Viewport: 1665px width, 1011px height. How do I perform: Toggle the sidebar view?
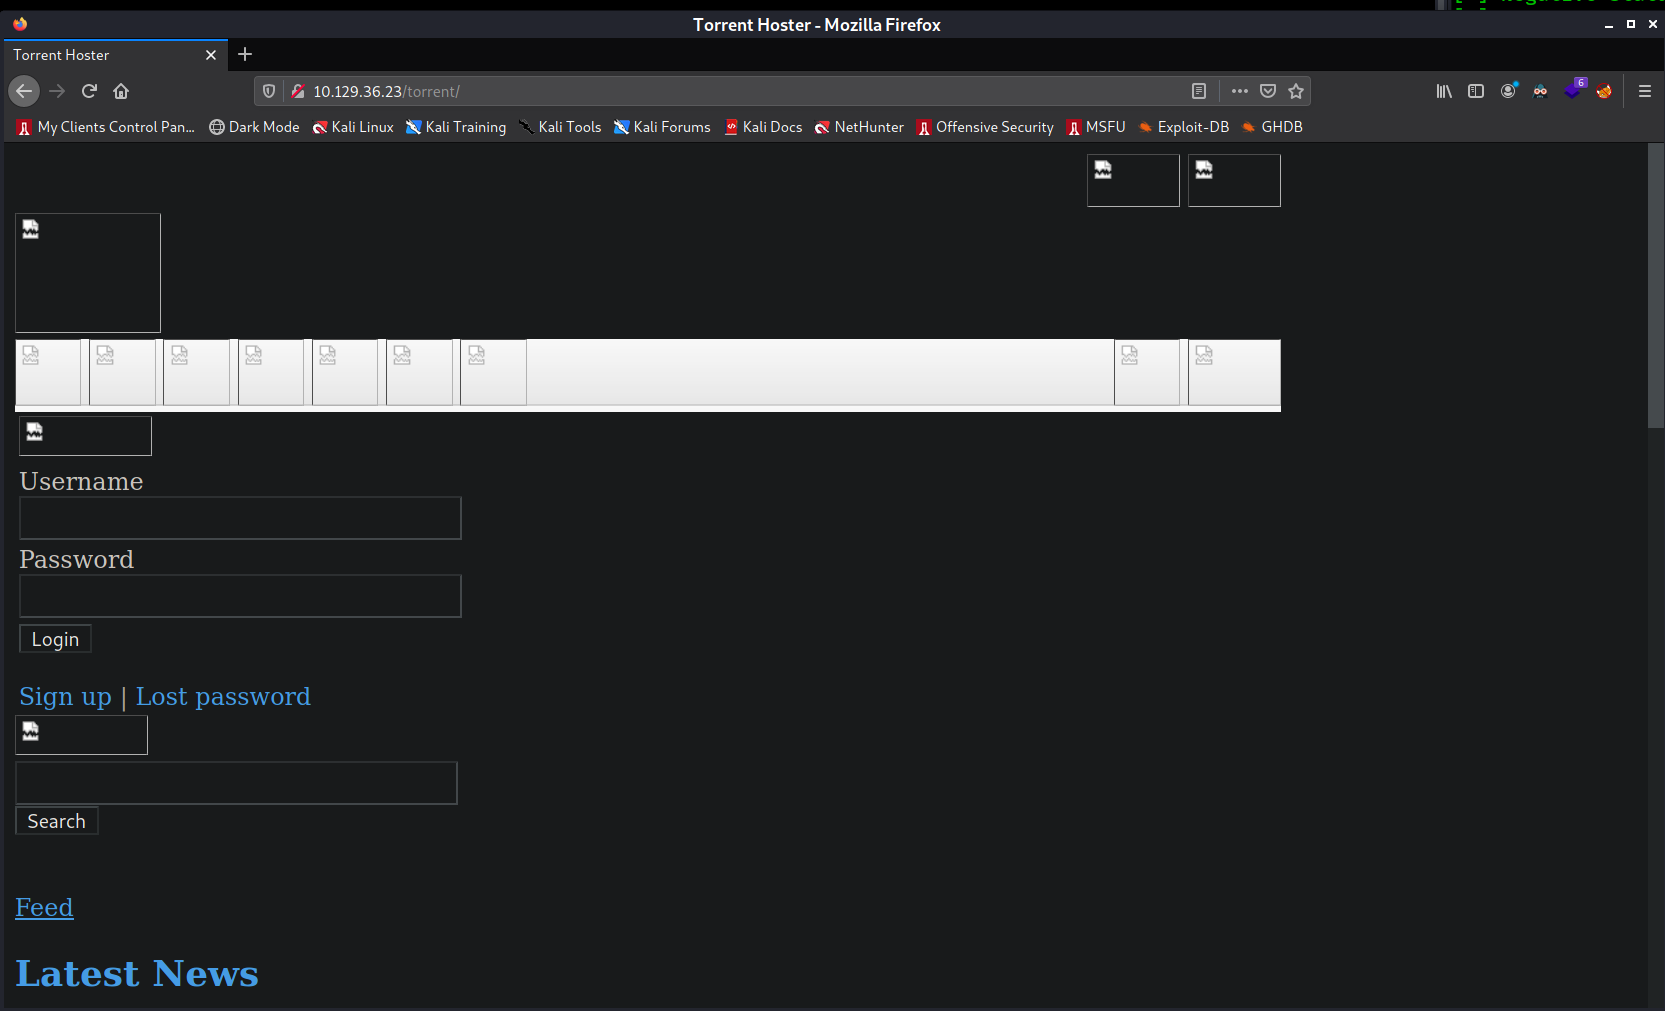1476,91
